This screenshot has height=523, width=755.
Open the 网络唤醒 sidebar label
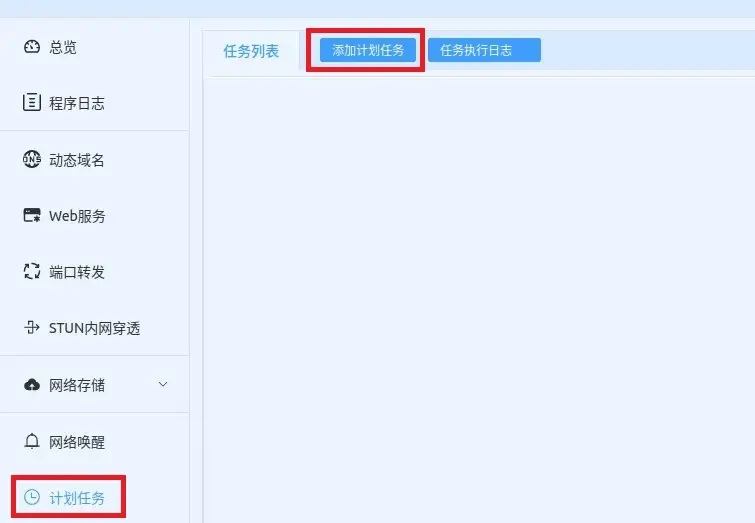(x=77, y=442)
